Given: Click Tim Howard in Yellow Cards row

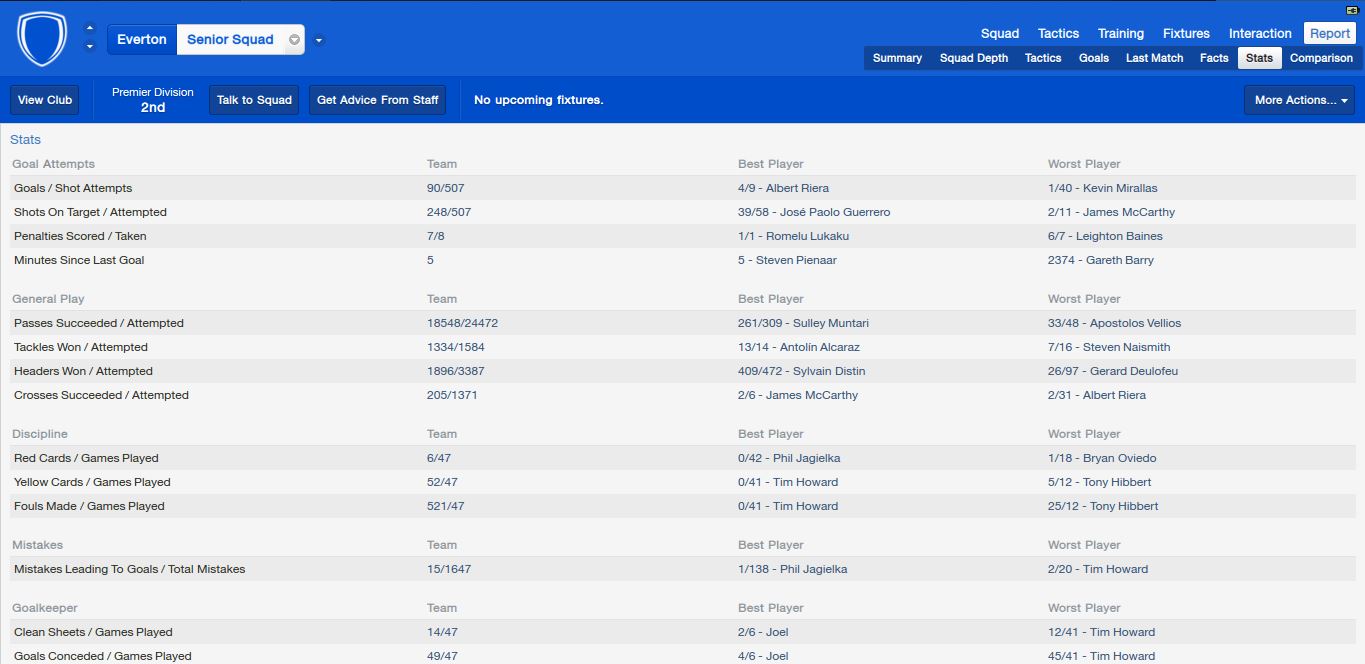Looking at the screenshot, I should pyautogui.click(x=805, y=482).
